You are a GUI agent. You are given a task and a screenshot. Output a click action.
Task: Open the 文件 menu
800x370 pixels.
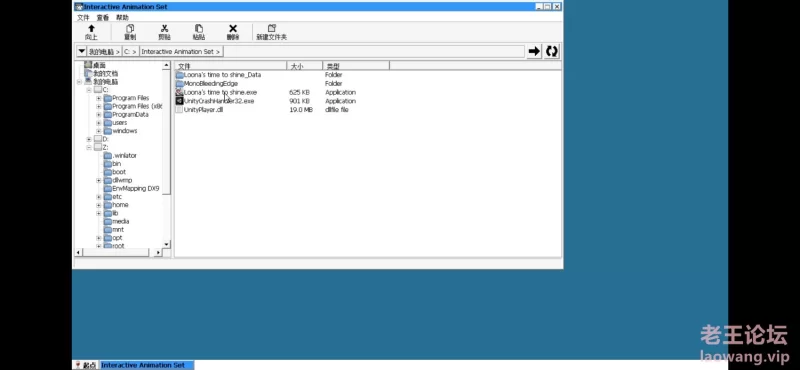coord(83,17)
